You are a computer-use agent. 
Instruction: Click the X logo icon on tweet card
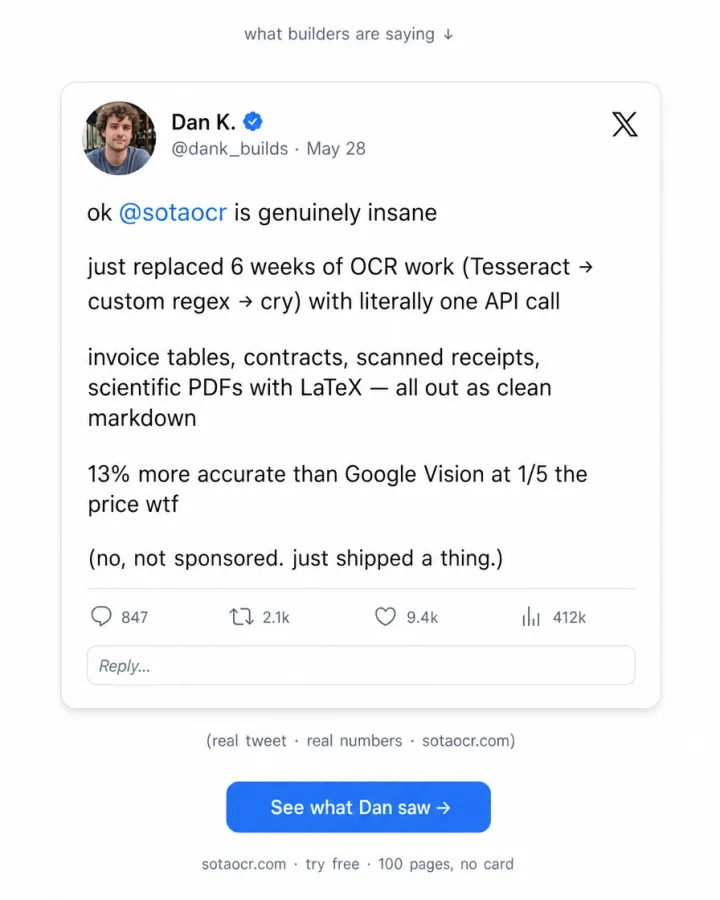625,125
